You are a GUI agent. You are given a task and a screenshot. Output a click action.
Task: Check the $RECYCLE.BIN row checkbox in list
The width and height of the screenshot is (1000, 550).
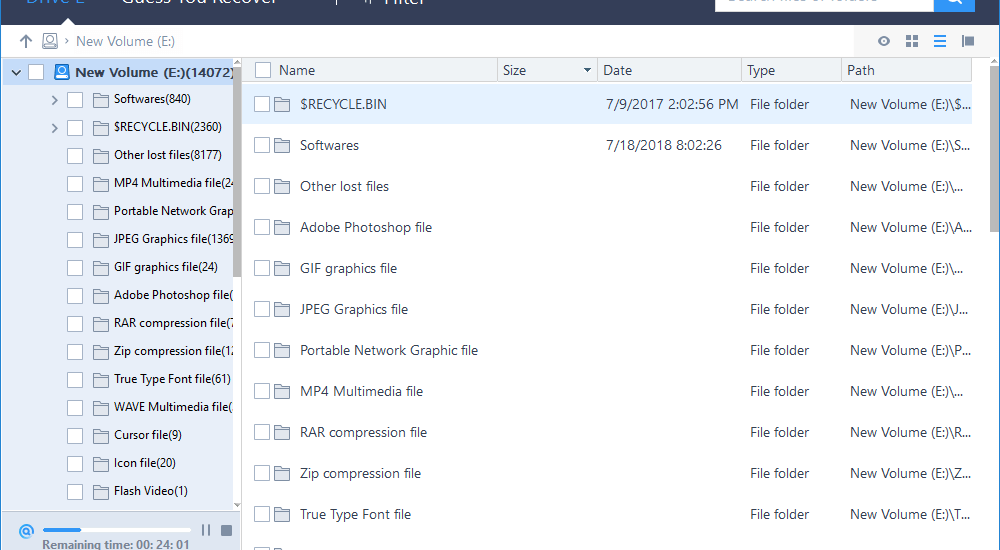point(261,104)
